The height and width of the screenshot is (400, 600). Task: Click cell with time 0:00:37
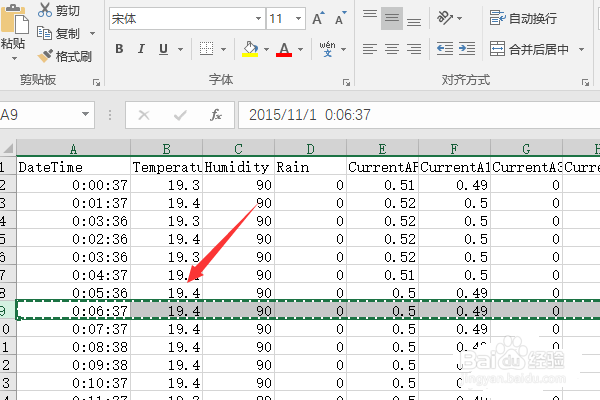[73, 185]
